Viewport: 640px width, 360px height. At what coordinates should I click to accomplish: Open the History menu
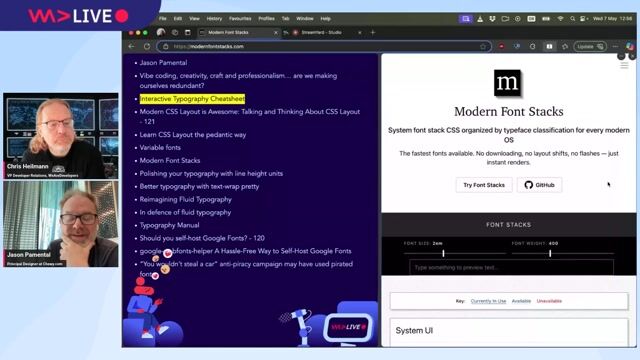pos(214,19)
